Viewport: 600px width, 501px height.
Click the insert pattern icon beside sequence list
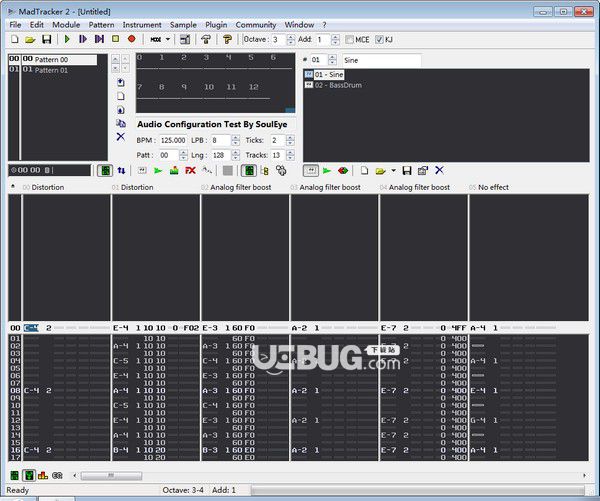click(121, 82)
